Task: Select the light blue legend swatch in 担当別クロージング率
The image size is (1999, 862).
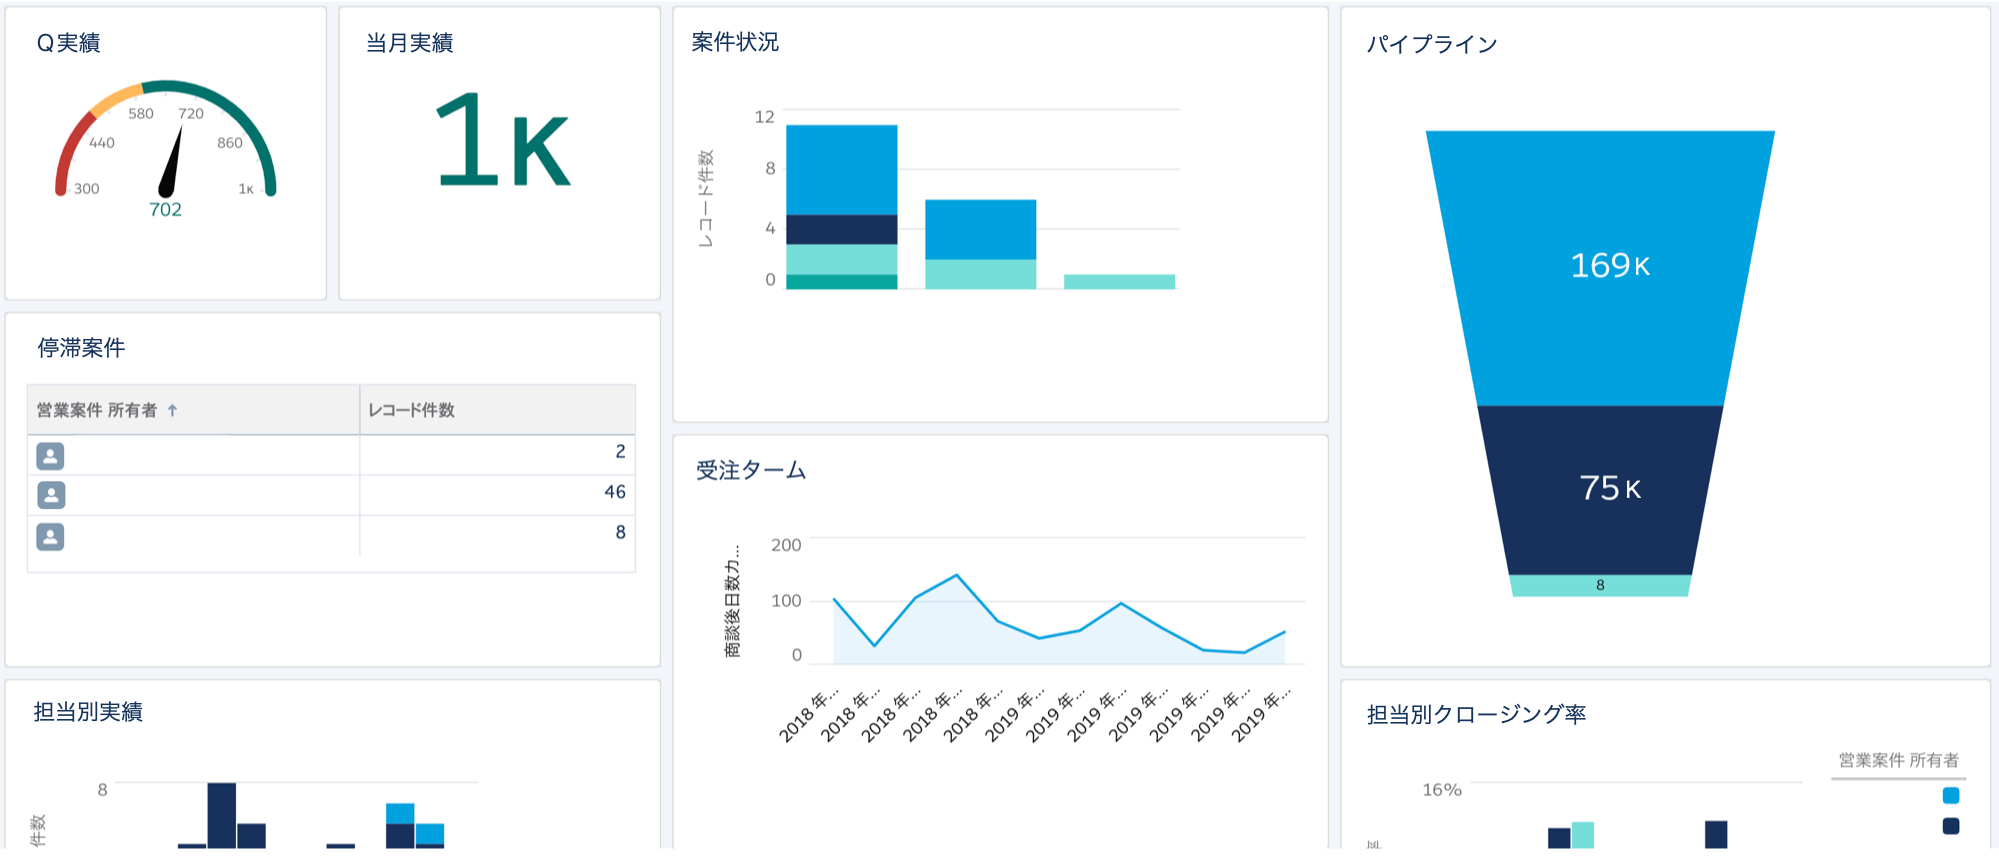Action: tap(1950, 796)
